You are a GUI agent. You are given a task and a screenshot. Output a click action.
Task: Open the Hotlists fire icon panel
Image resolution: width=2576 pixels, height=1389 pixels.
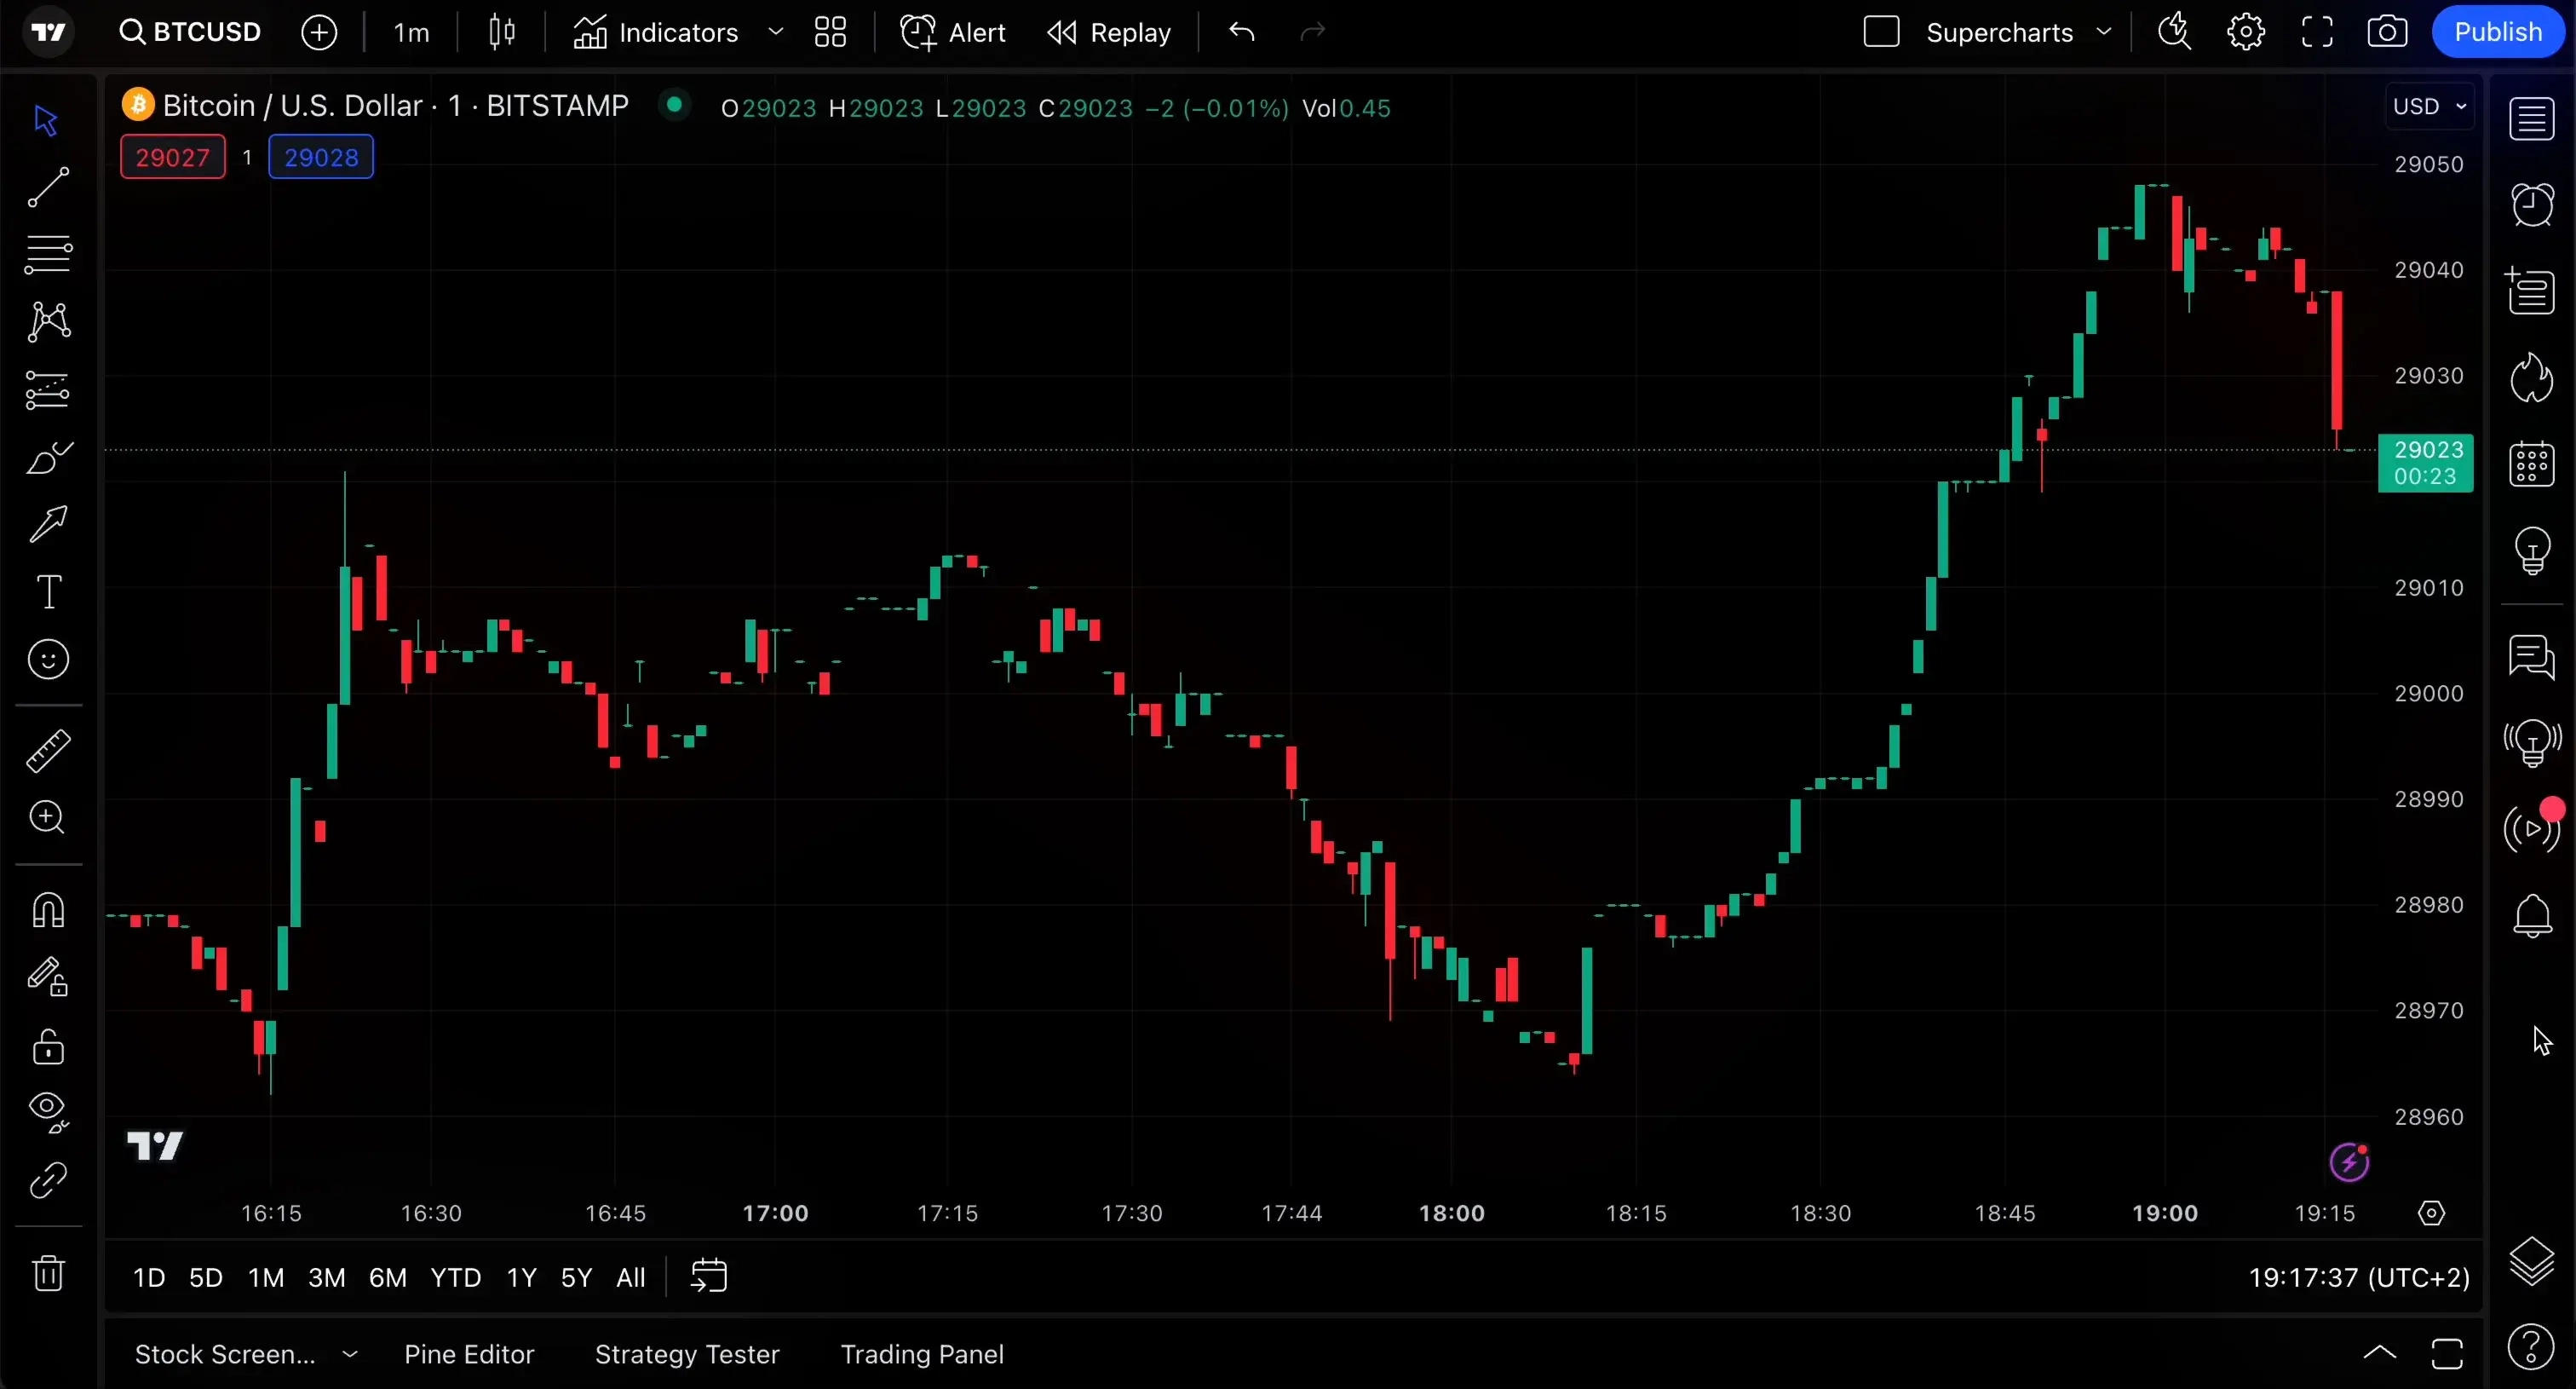click(x=2533, y=378)
